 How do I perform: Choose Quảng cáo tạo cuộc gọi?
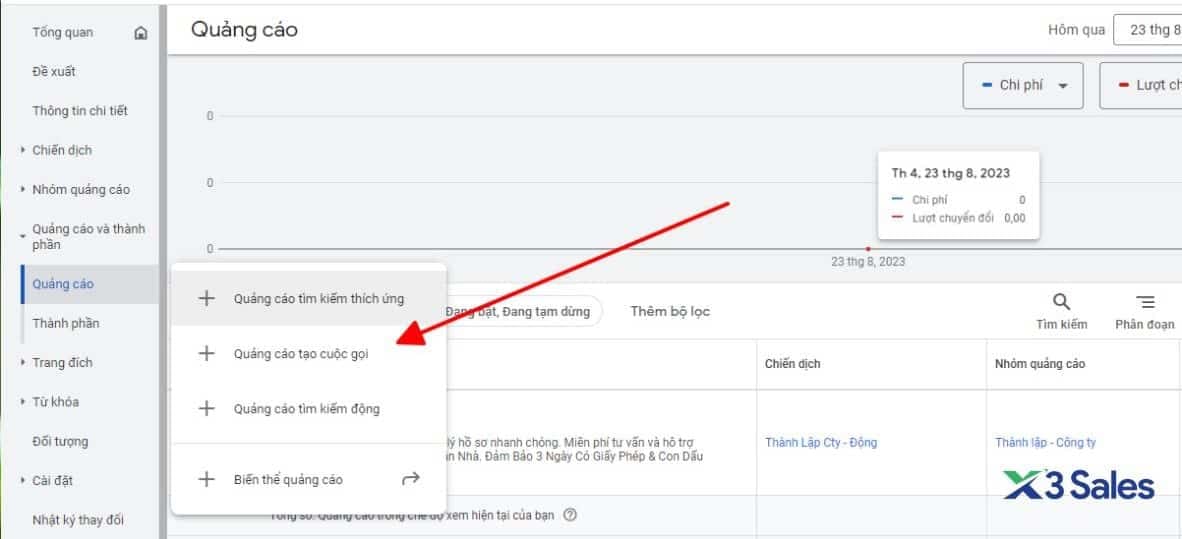[309, 354]
